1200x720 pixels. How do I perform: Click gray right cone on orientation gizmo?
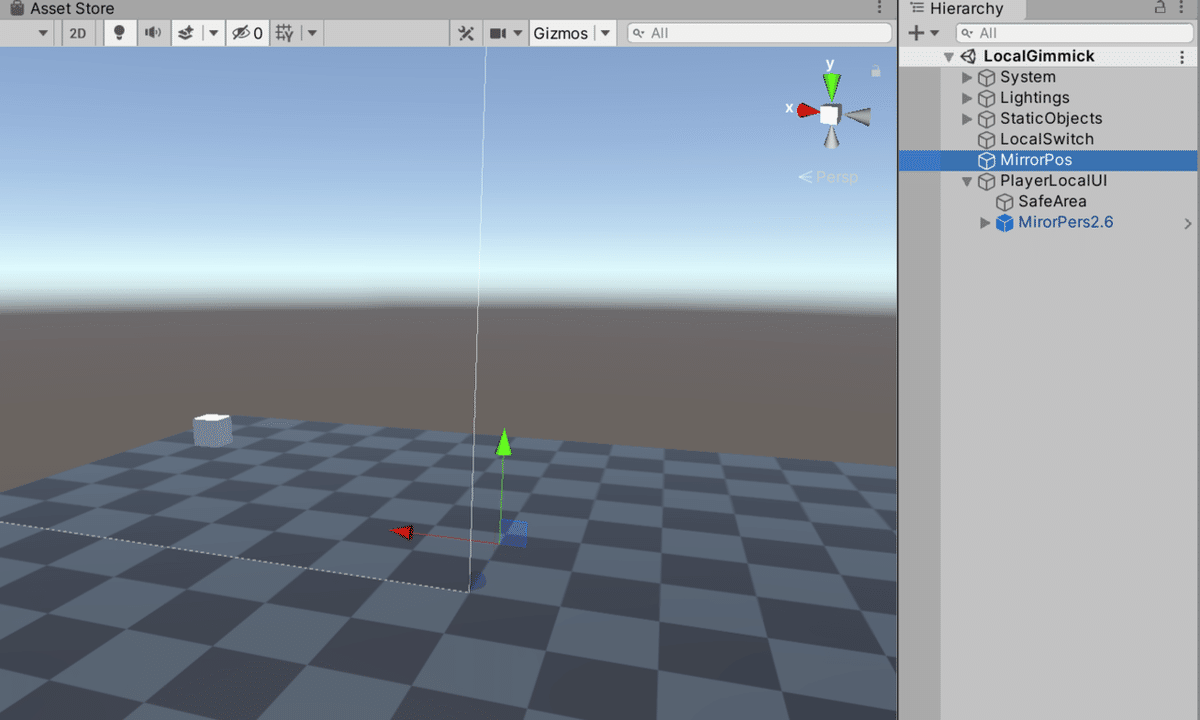click(857, 116)
